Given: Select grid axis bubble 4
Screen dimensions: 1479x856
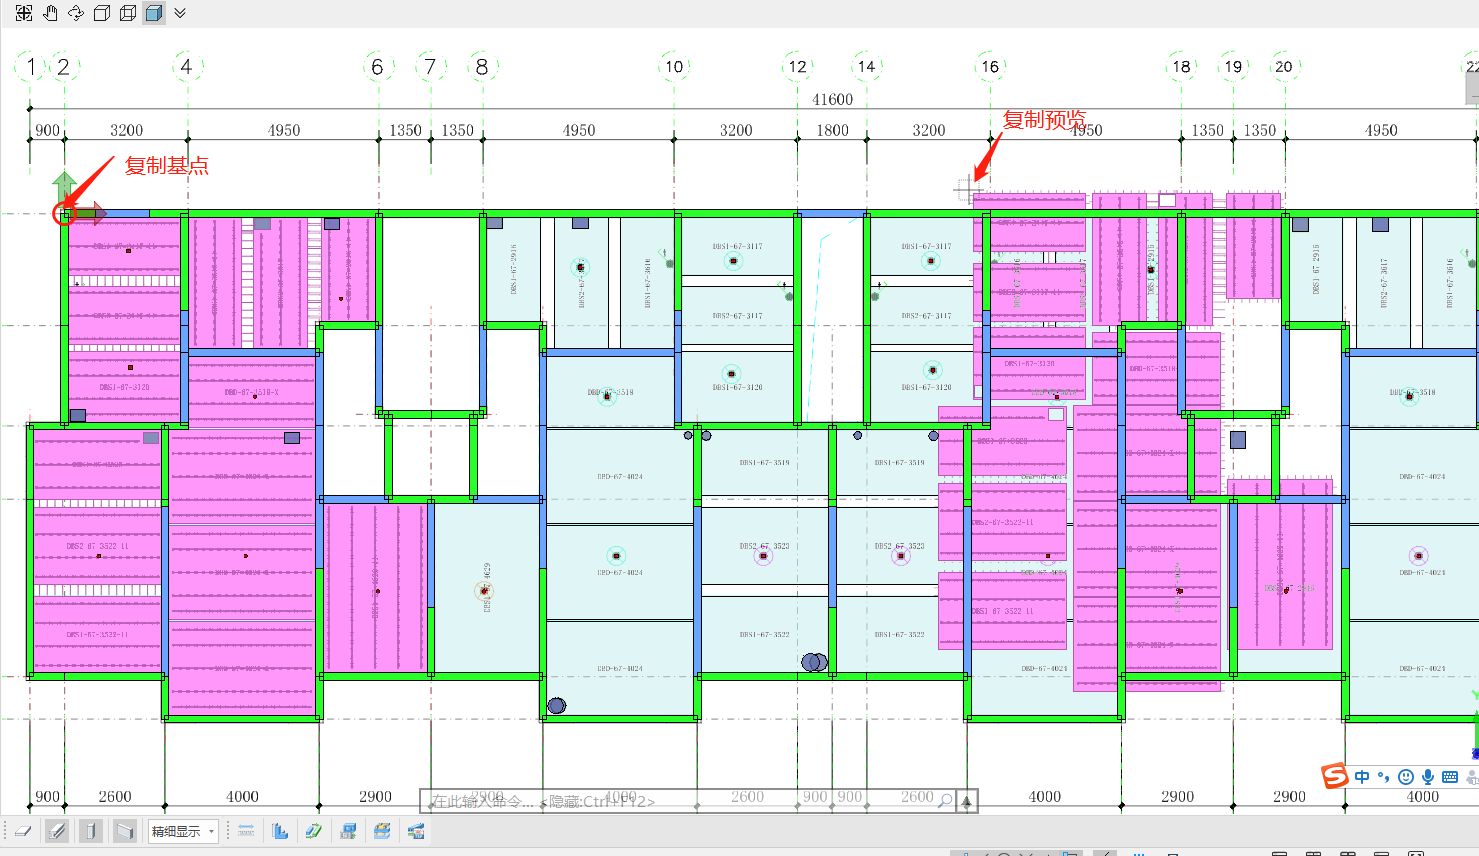Looking at the screenshot, I should pyautogui.click(x=187, y=67).
